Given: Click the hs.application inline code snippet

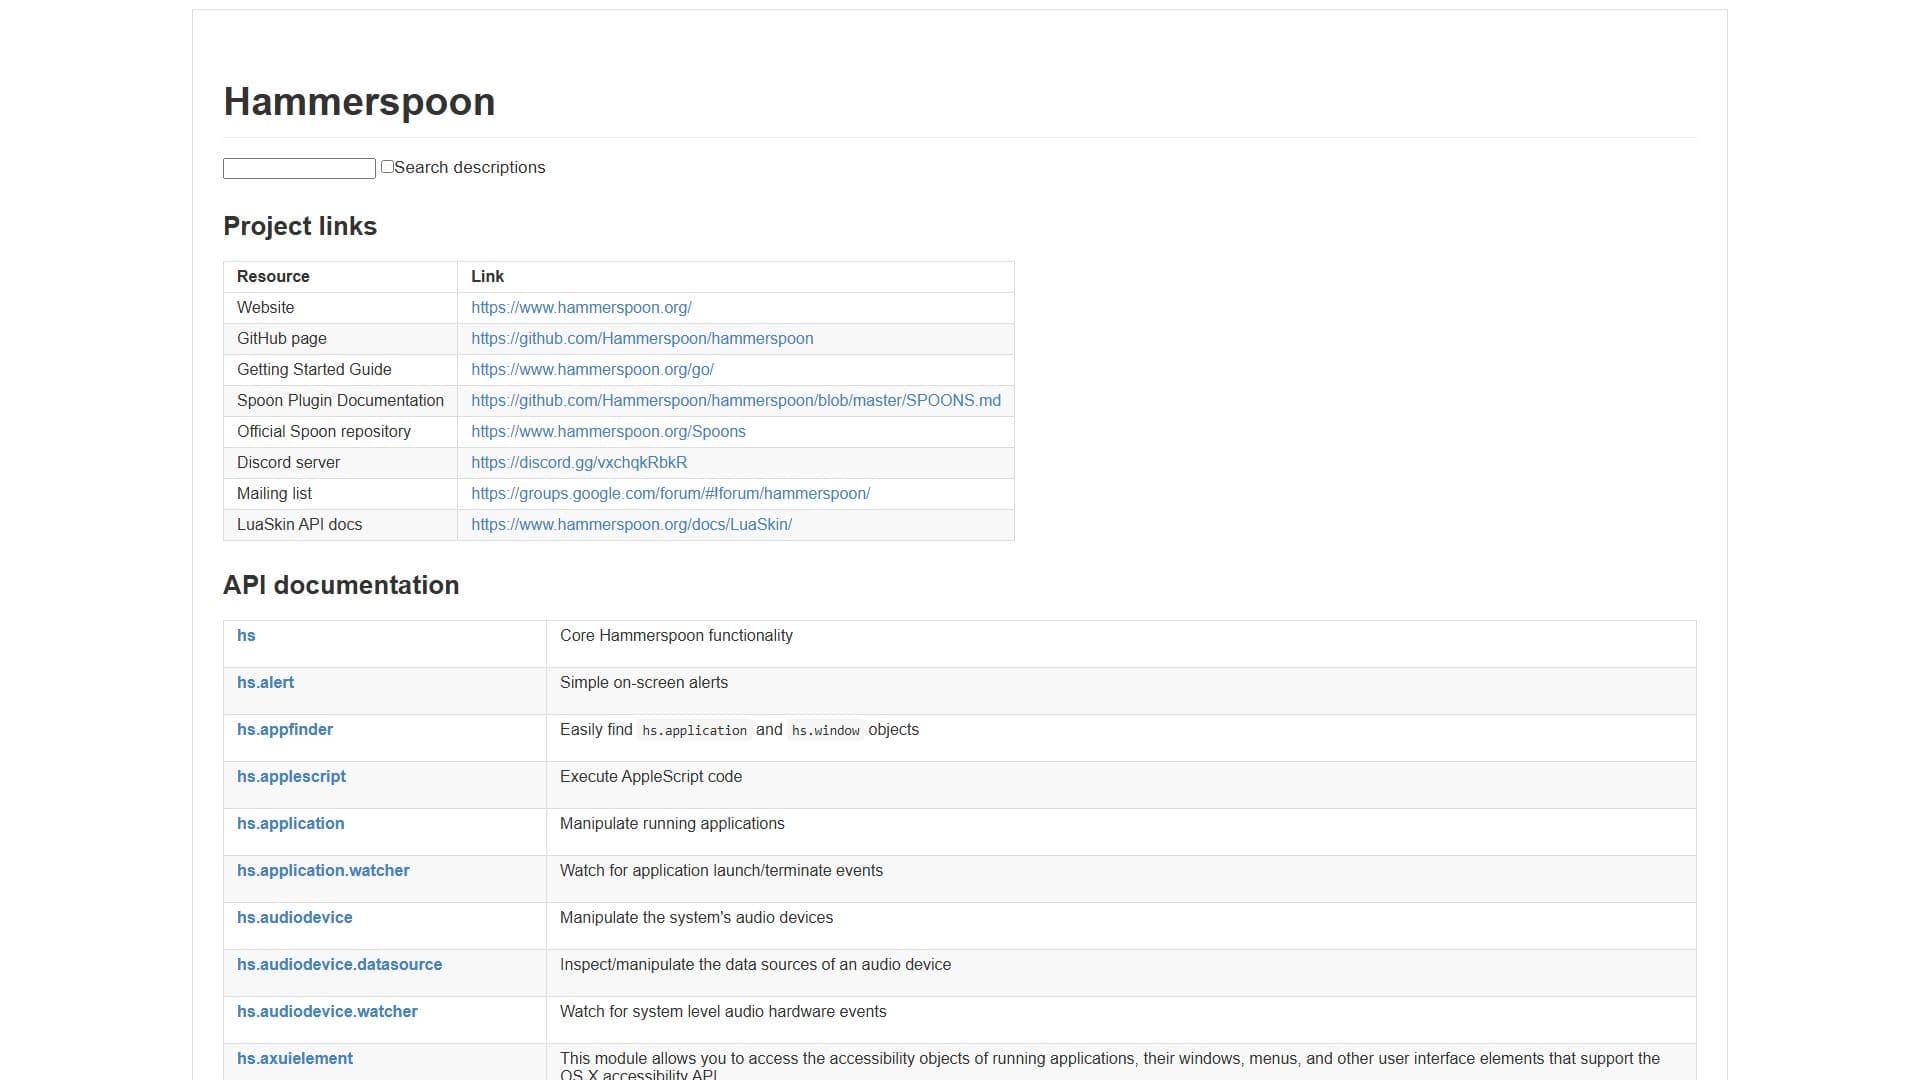Looking at the screenshot, I should pos(694,731).
